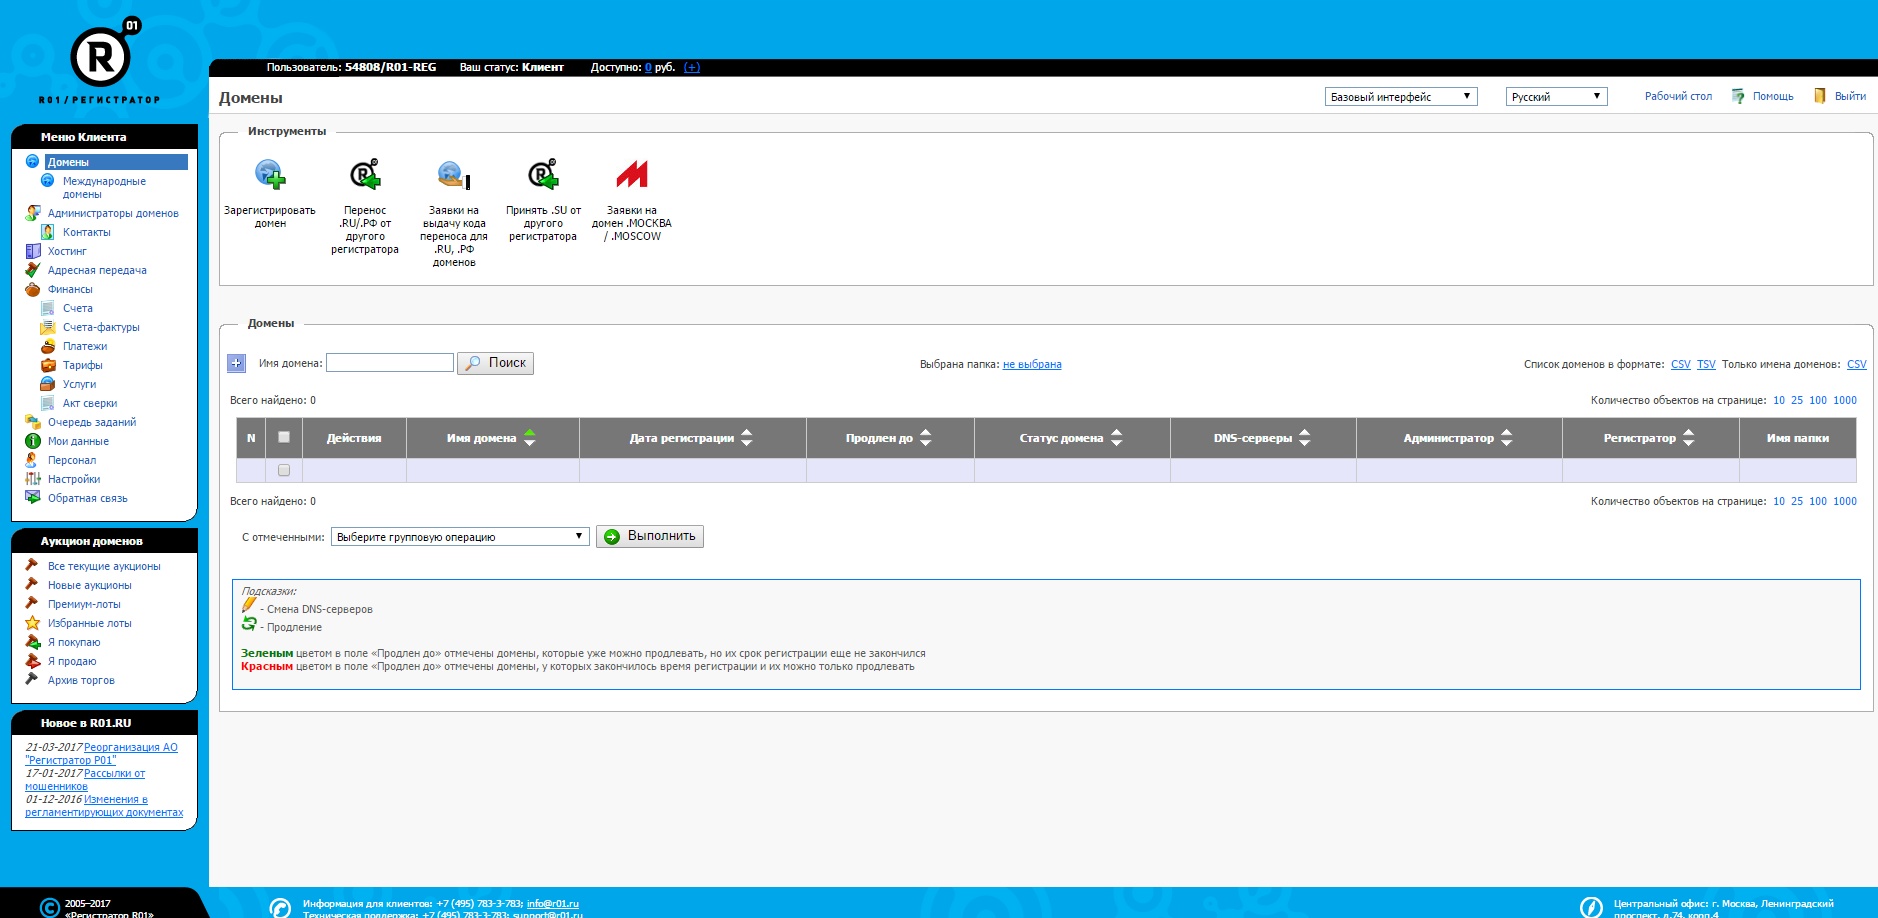Open transfer code requests tool icon

(x=454, y=174)
